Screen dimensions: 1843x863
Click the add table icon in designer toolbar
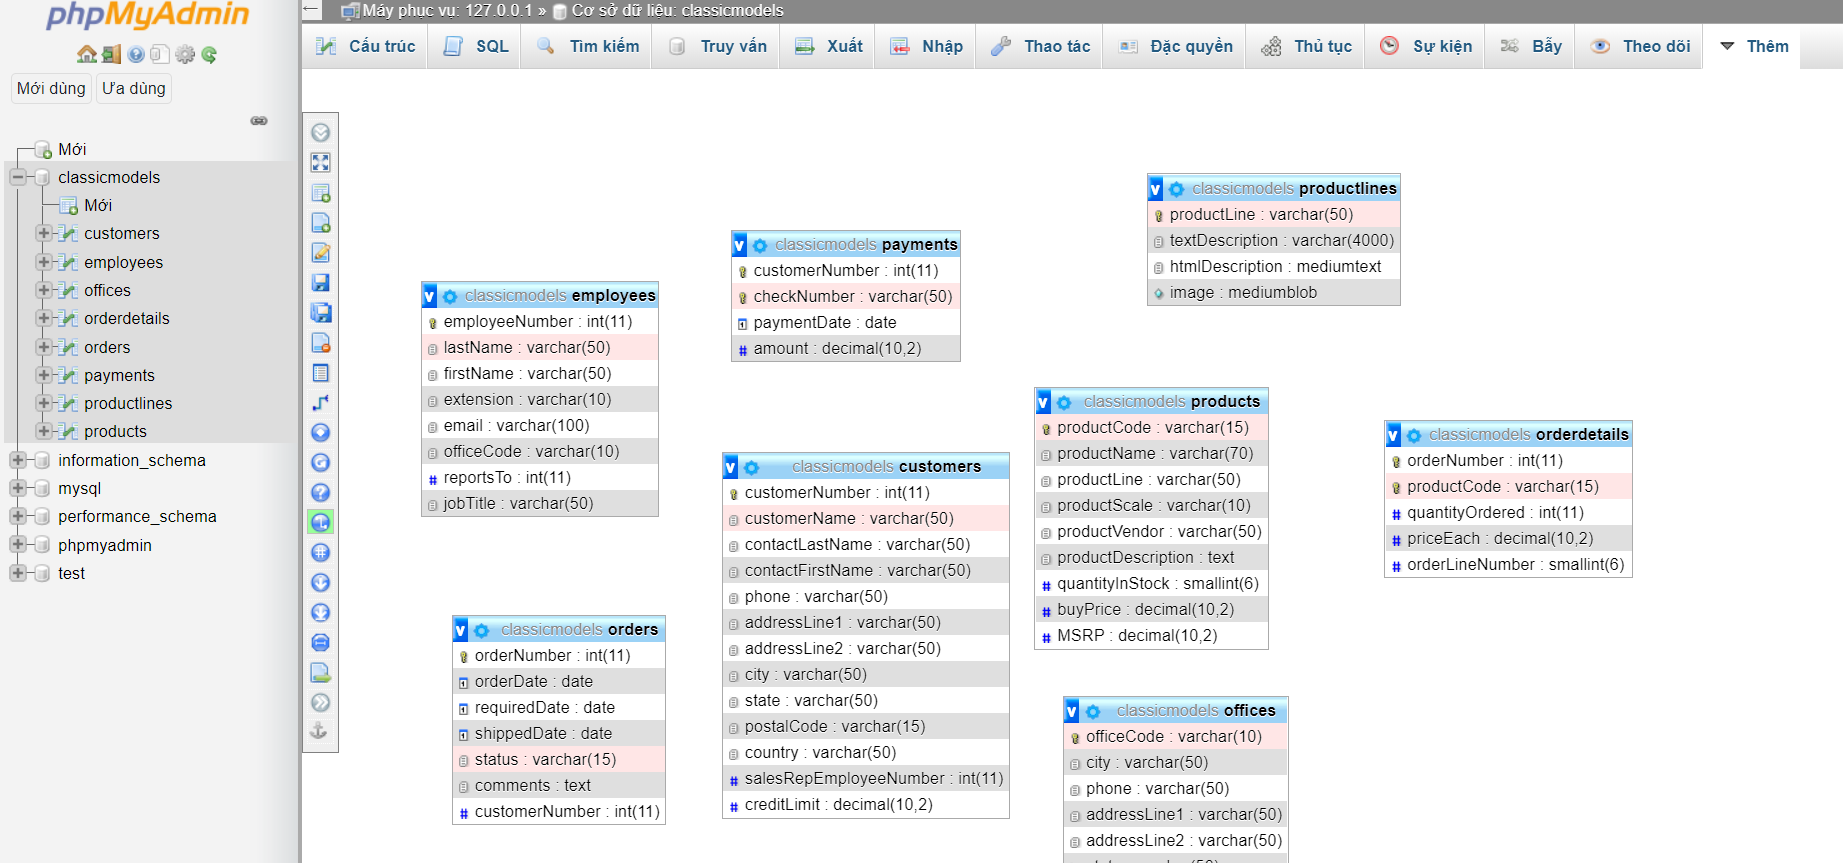[x=320, y=192]
